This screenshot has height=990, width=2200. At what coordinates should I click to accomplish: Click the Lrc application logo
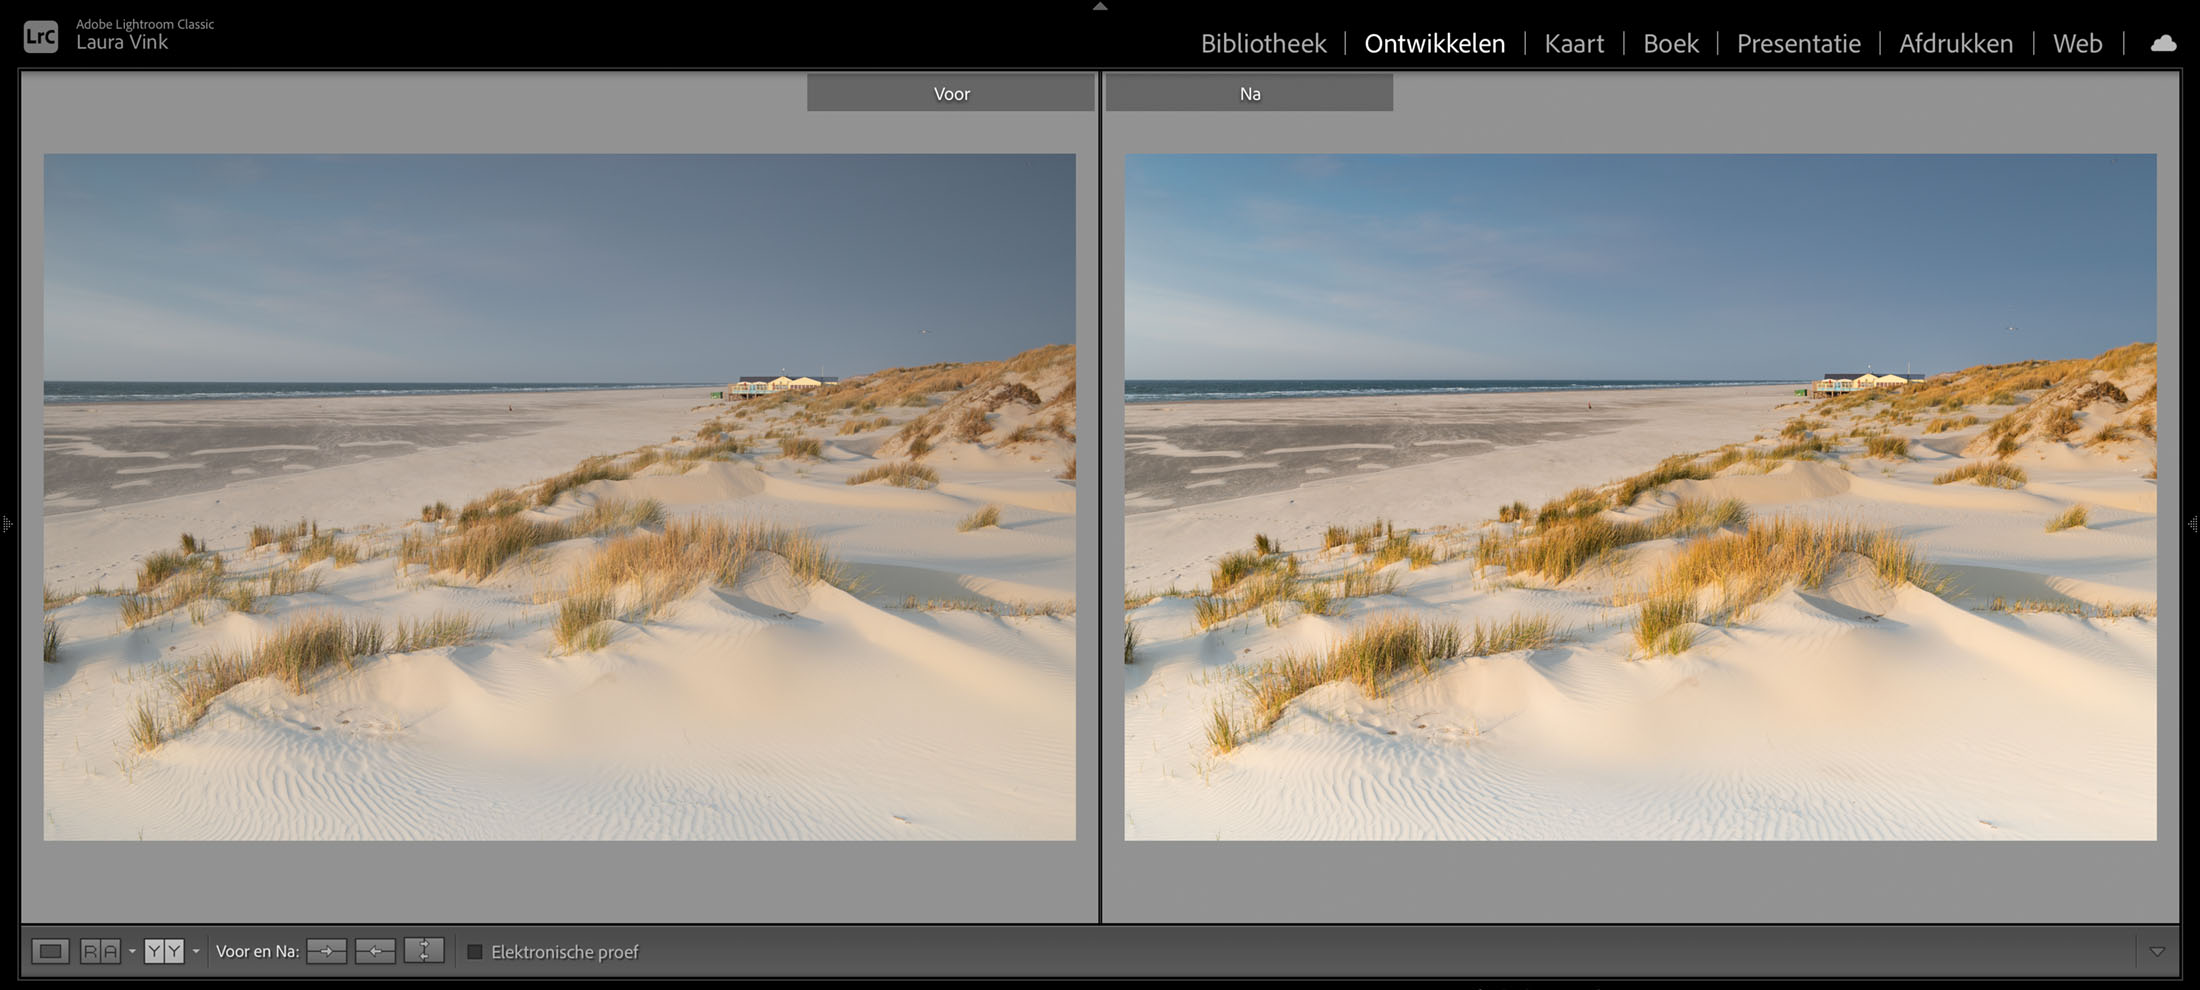tap(41, 37)
